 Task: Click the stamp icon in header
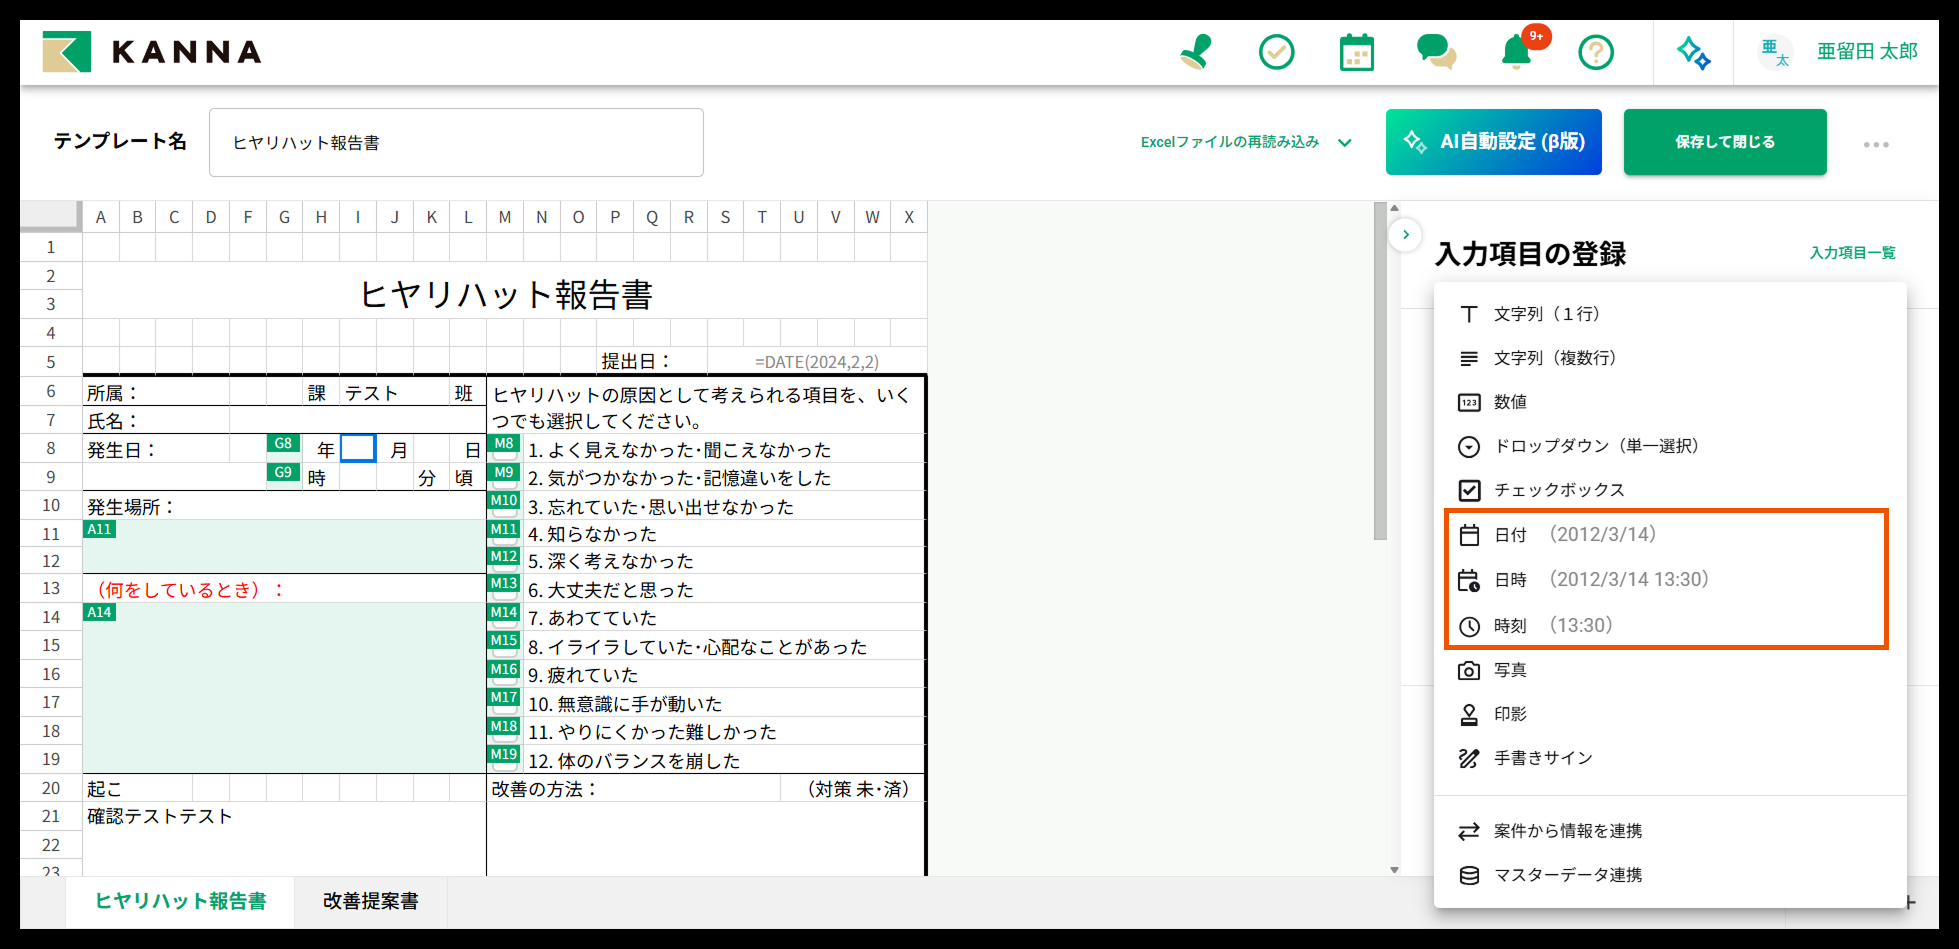pos(1196,52)
